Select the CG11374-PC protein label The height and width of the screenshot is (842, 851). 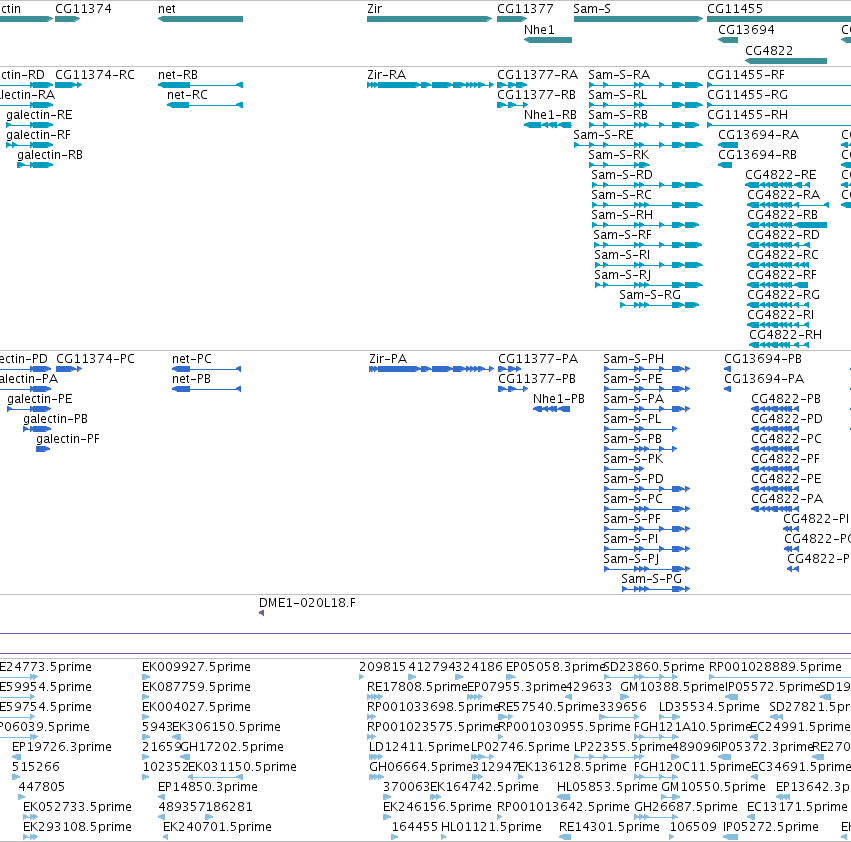click(x=95, y=359)
